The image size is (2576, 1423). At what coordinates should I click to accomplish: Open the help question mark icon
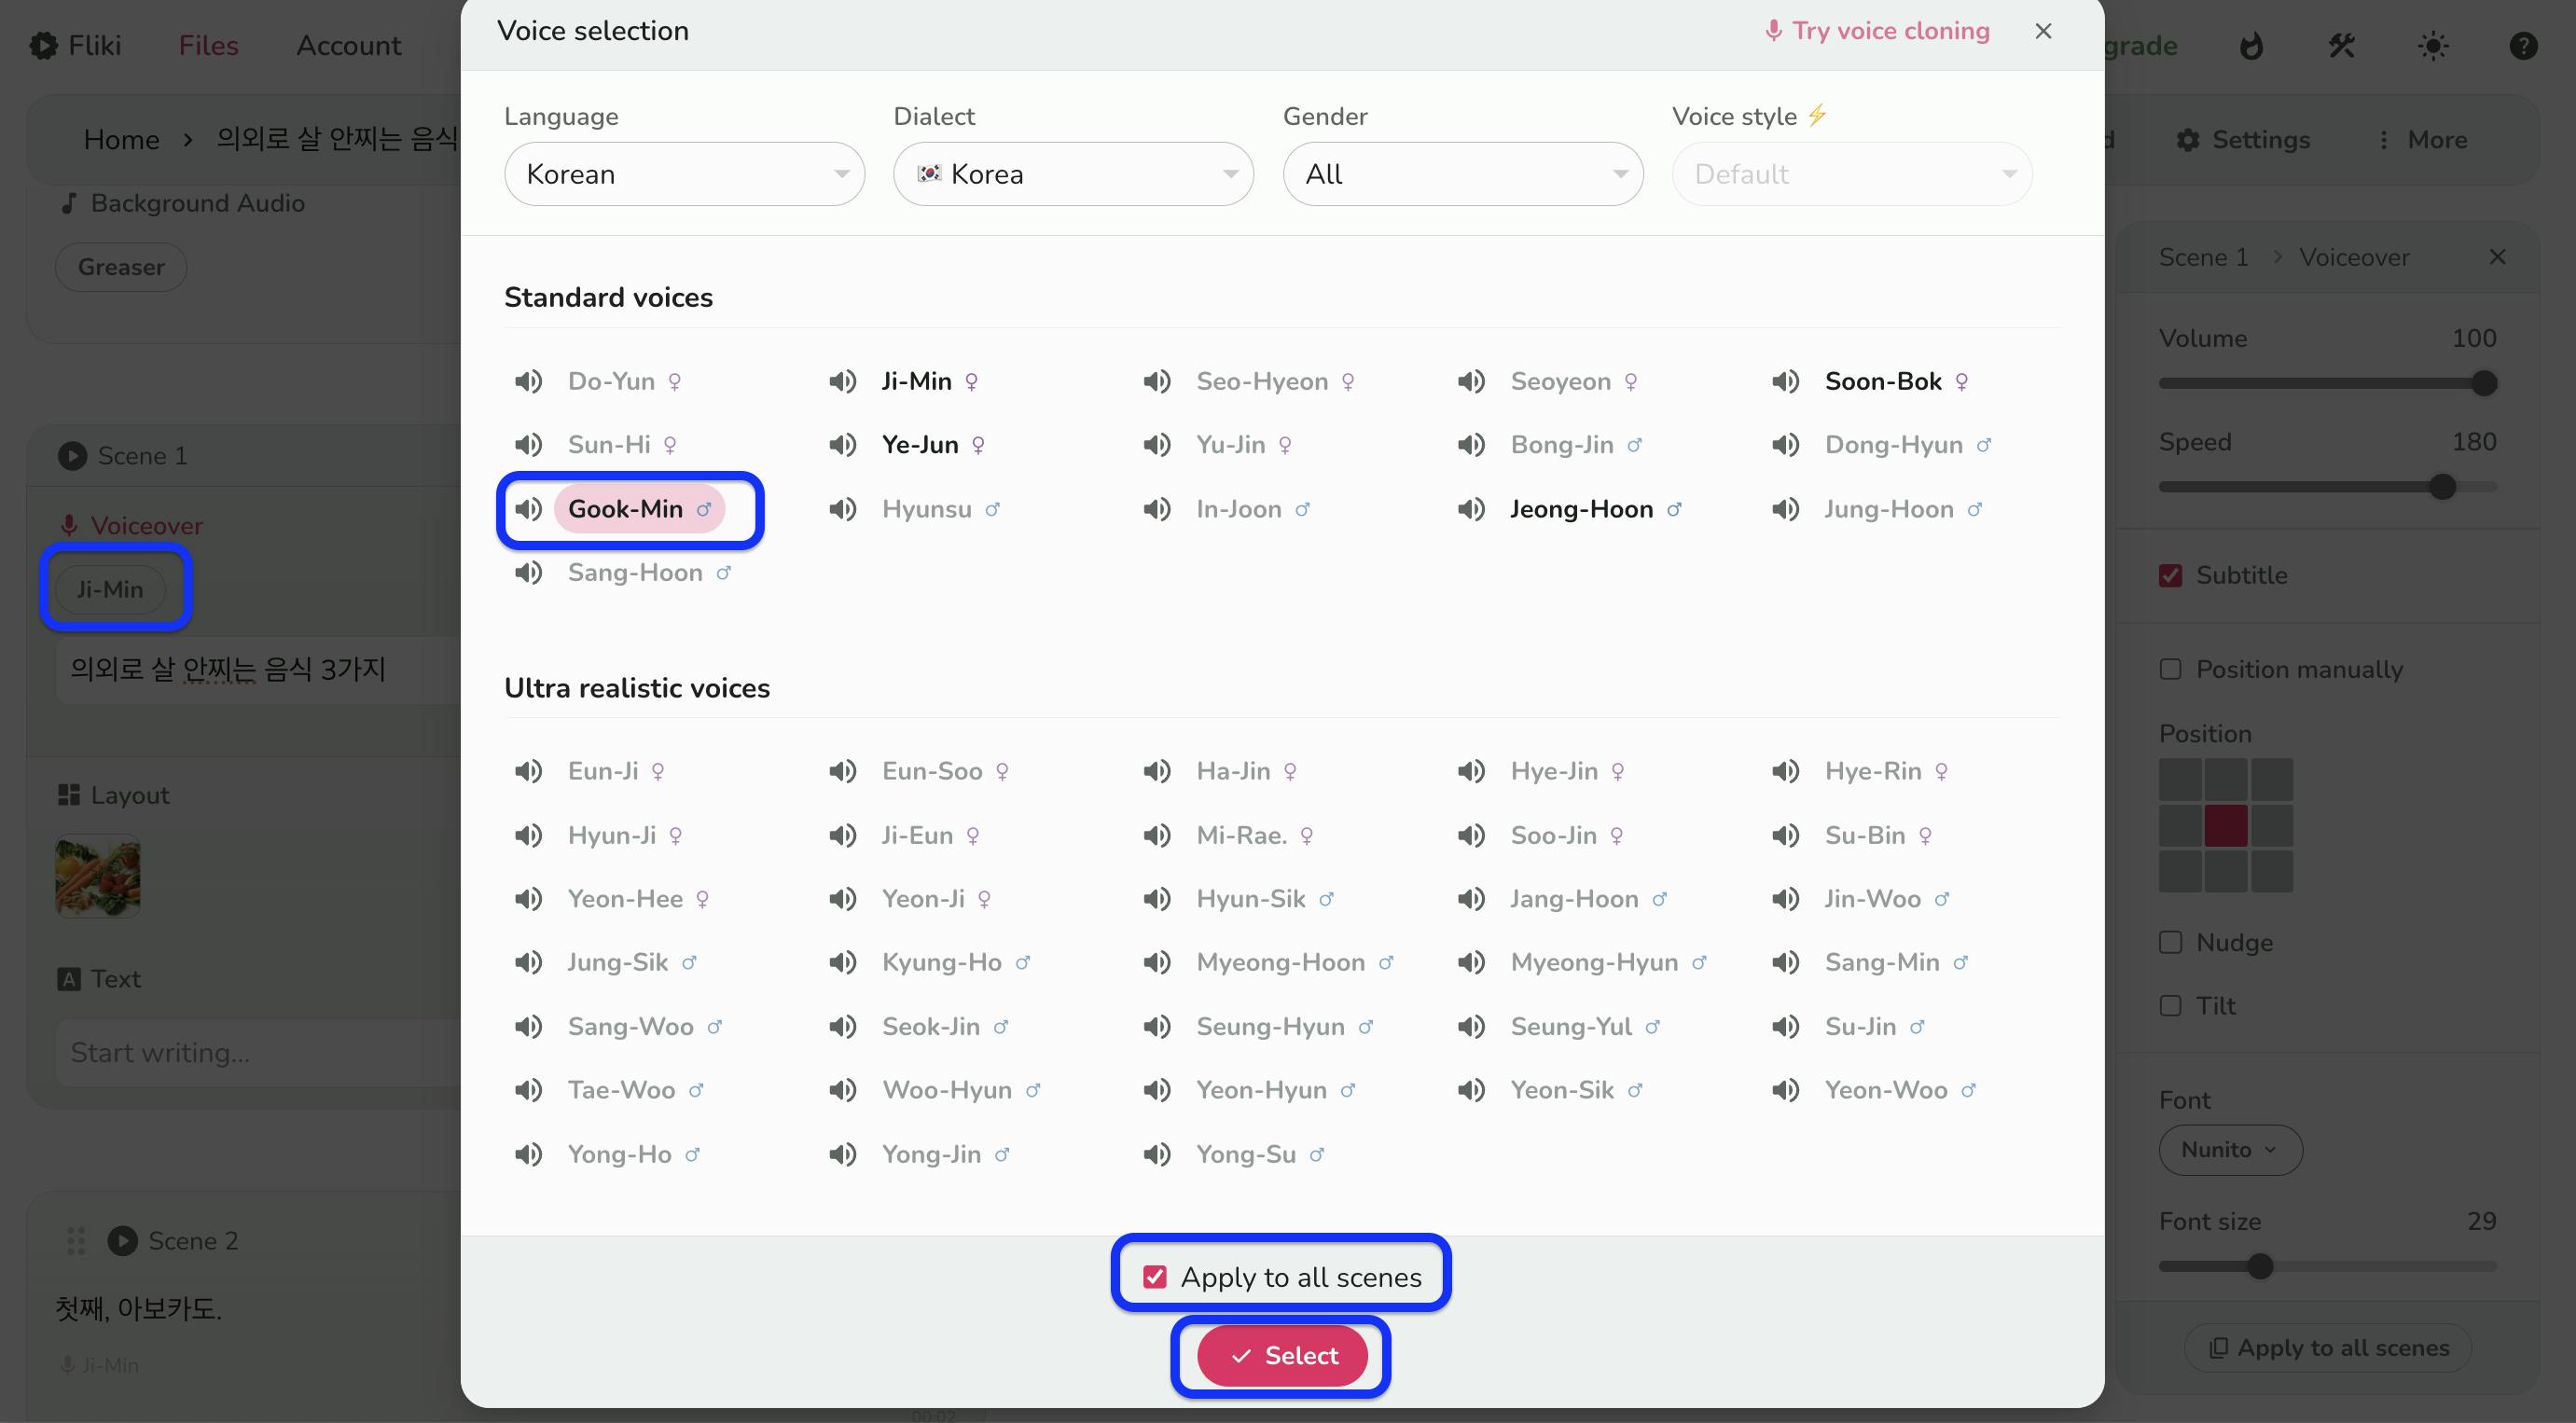2523,46
